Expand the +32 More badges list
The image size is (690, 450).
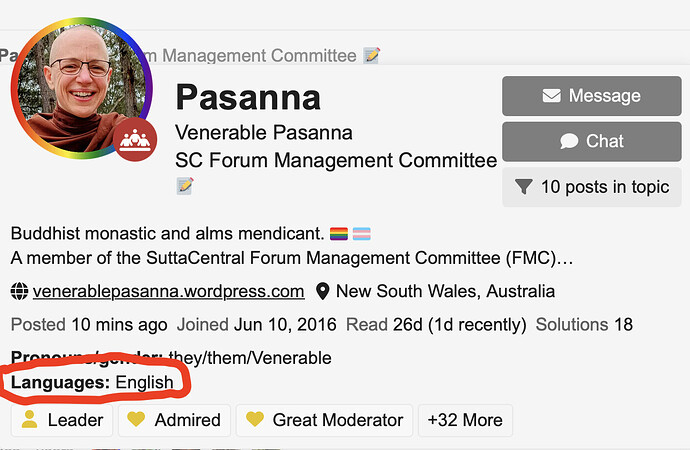(465, 420)
